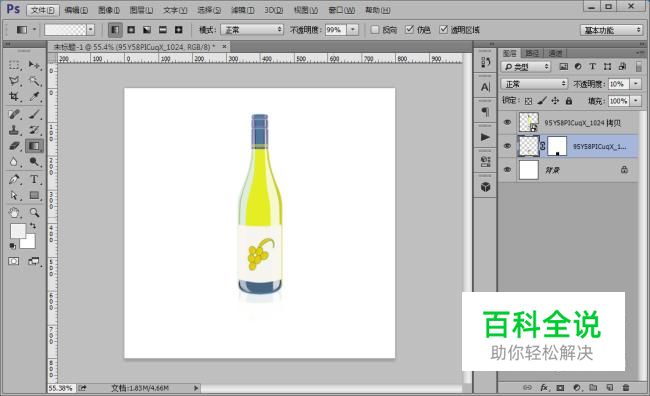Select the Eyedropper tool
This screenshot has width=650, height=396.
pyautogui.click(x=34, y=97)
